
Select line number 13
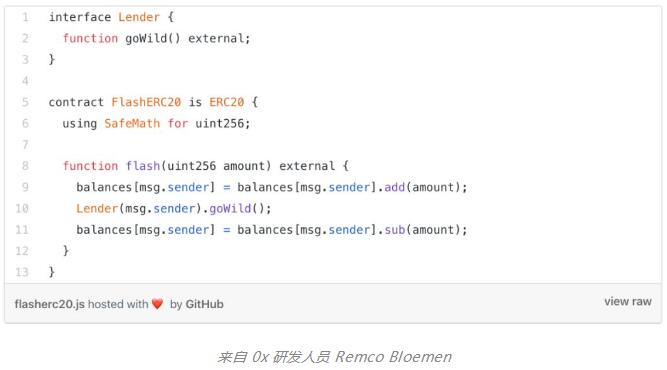tap(22, 272)
